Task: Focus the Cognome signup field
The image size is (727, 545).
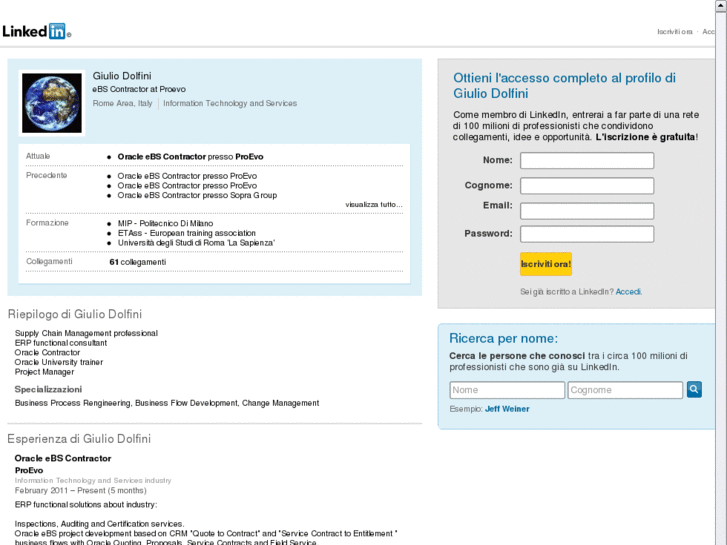Action: point(587,186)
